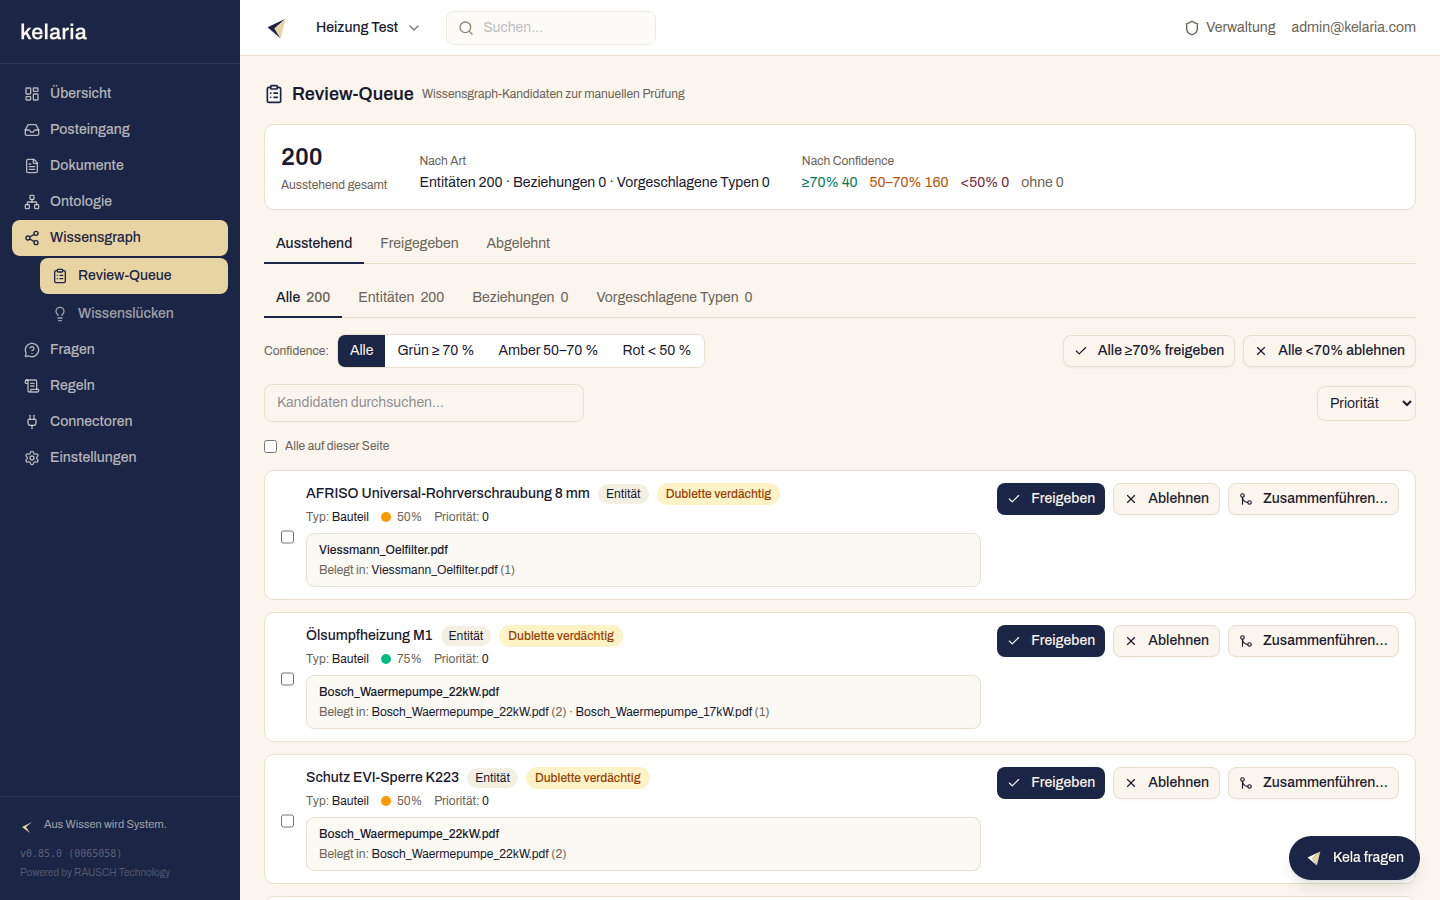1440x900 pixels.
Task: Click Zusammenführen for AFRISO Universal-Rohrverschraubung
Action: click(1313, 499)
